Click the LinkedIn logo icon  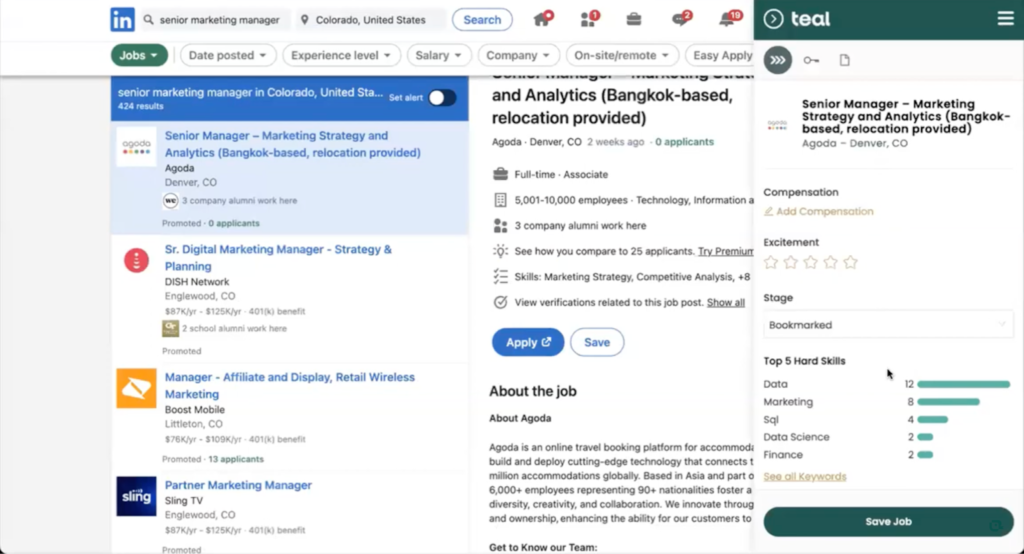tap(123, 19)
